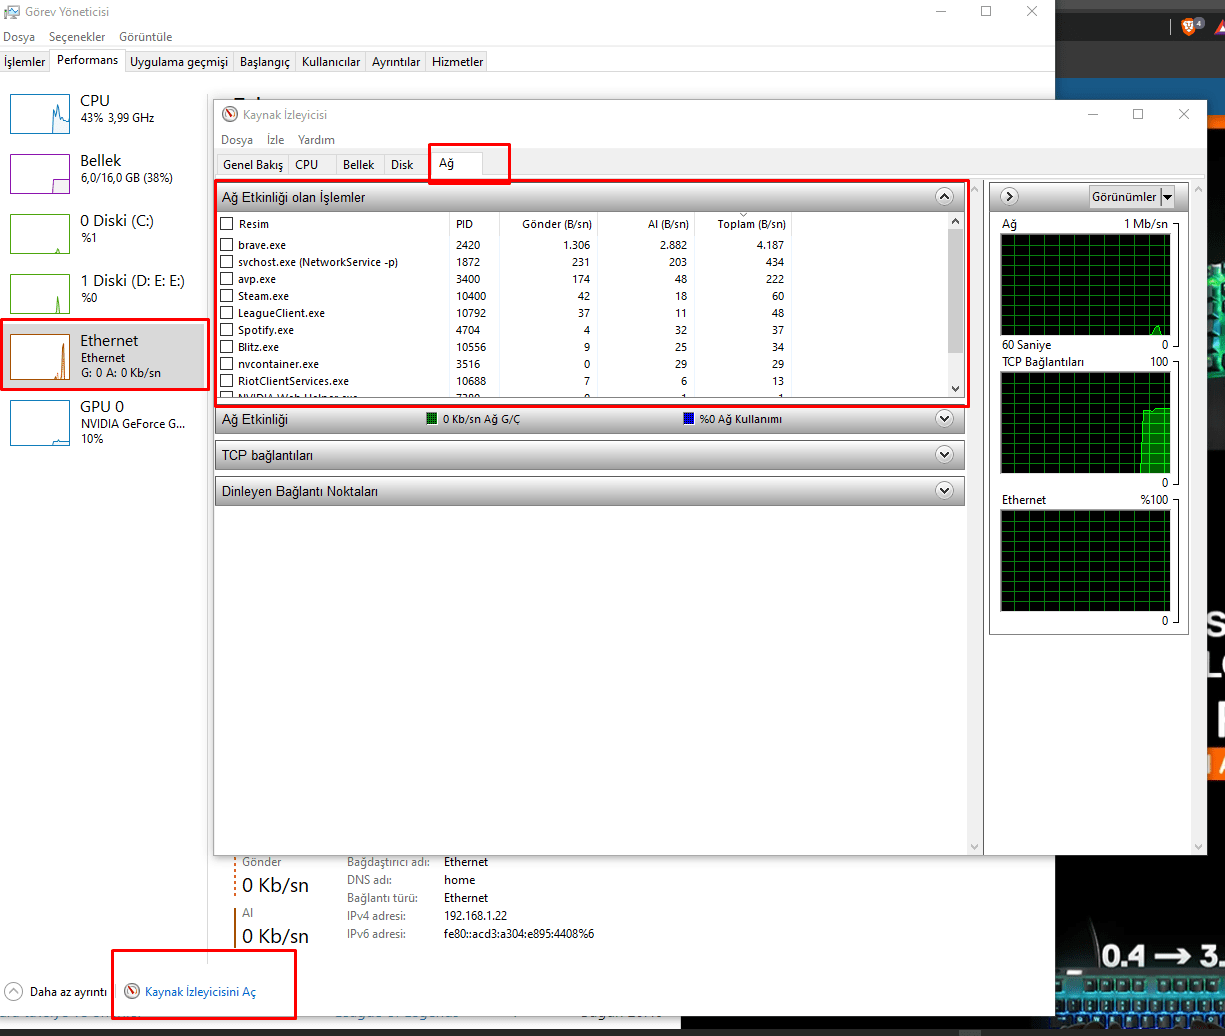Check the RiotClientServices.exe process checkbox
Image resolution: width=1225 pixels, height=1036 pixels.
[x=227, y=381]
